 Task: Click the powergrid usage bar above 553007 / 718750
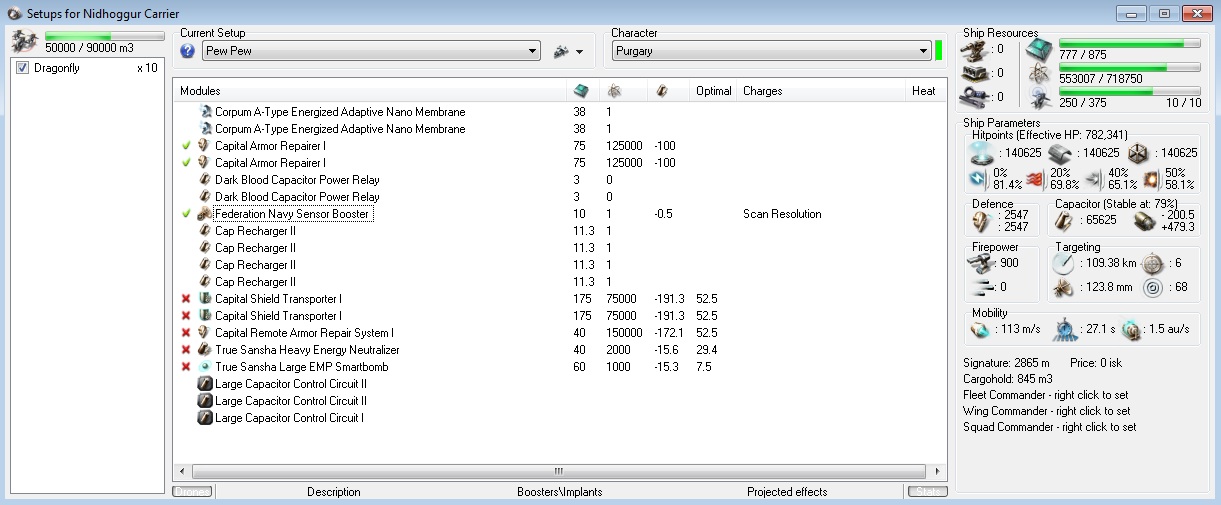coord(1130,67)
